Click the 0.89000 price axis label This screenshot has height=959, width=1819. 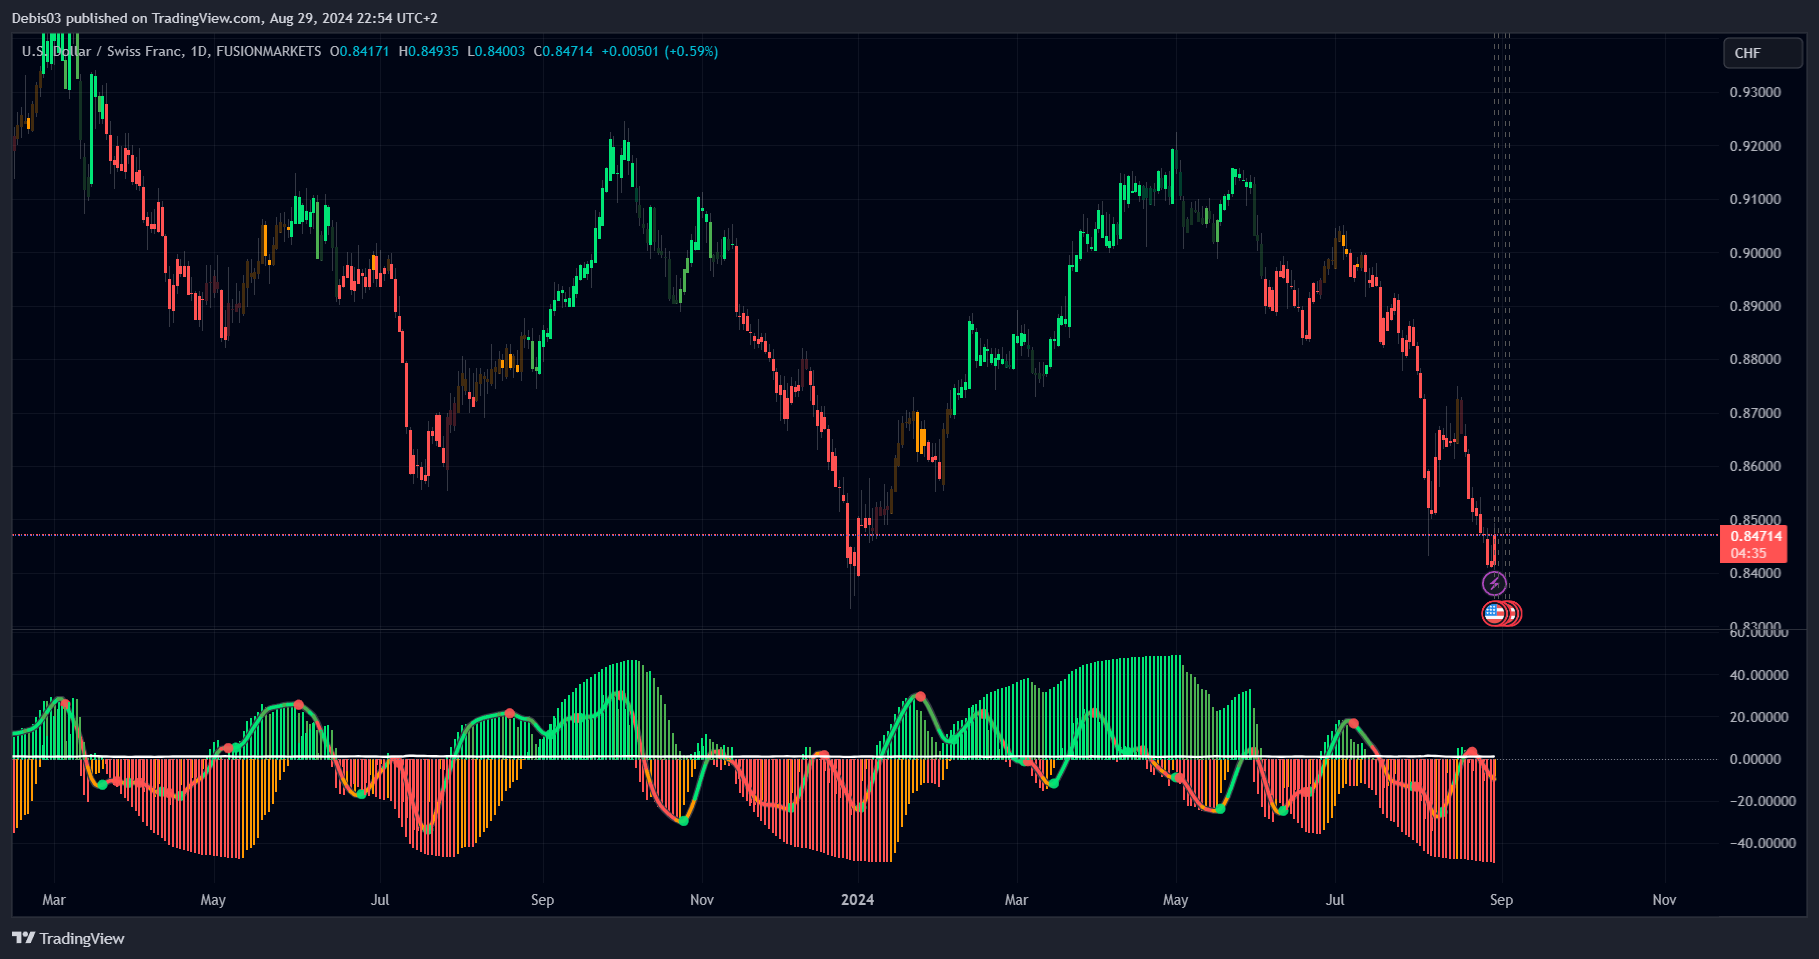(1755, 306)
